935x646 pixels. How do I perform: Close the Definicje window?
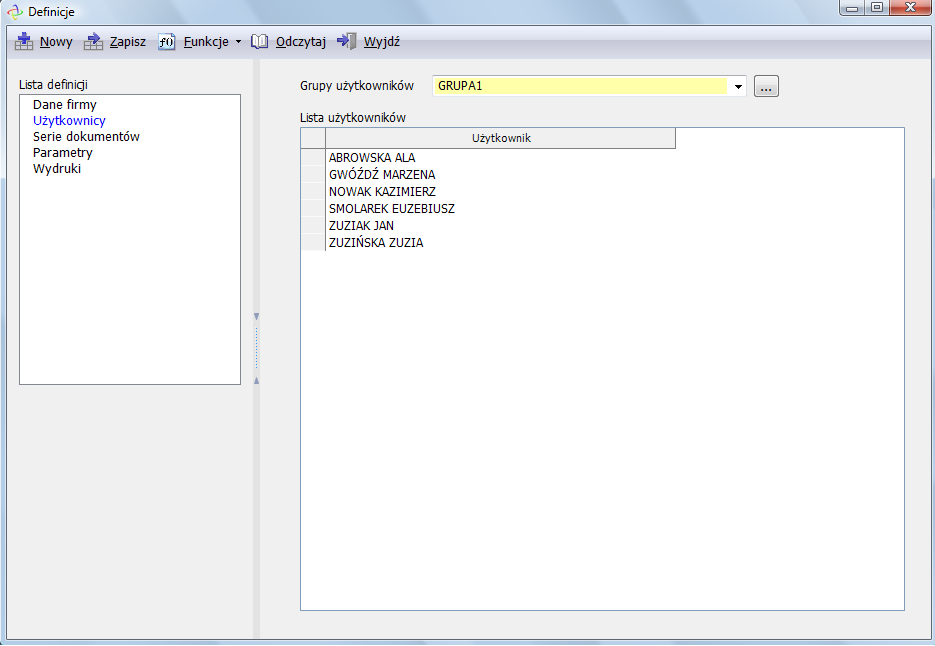pyautogui.click(x=911, y=8)
